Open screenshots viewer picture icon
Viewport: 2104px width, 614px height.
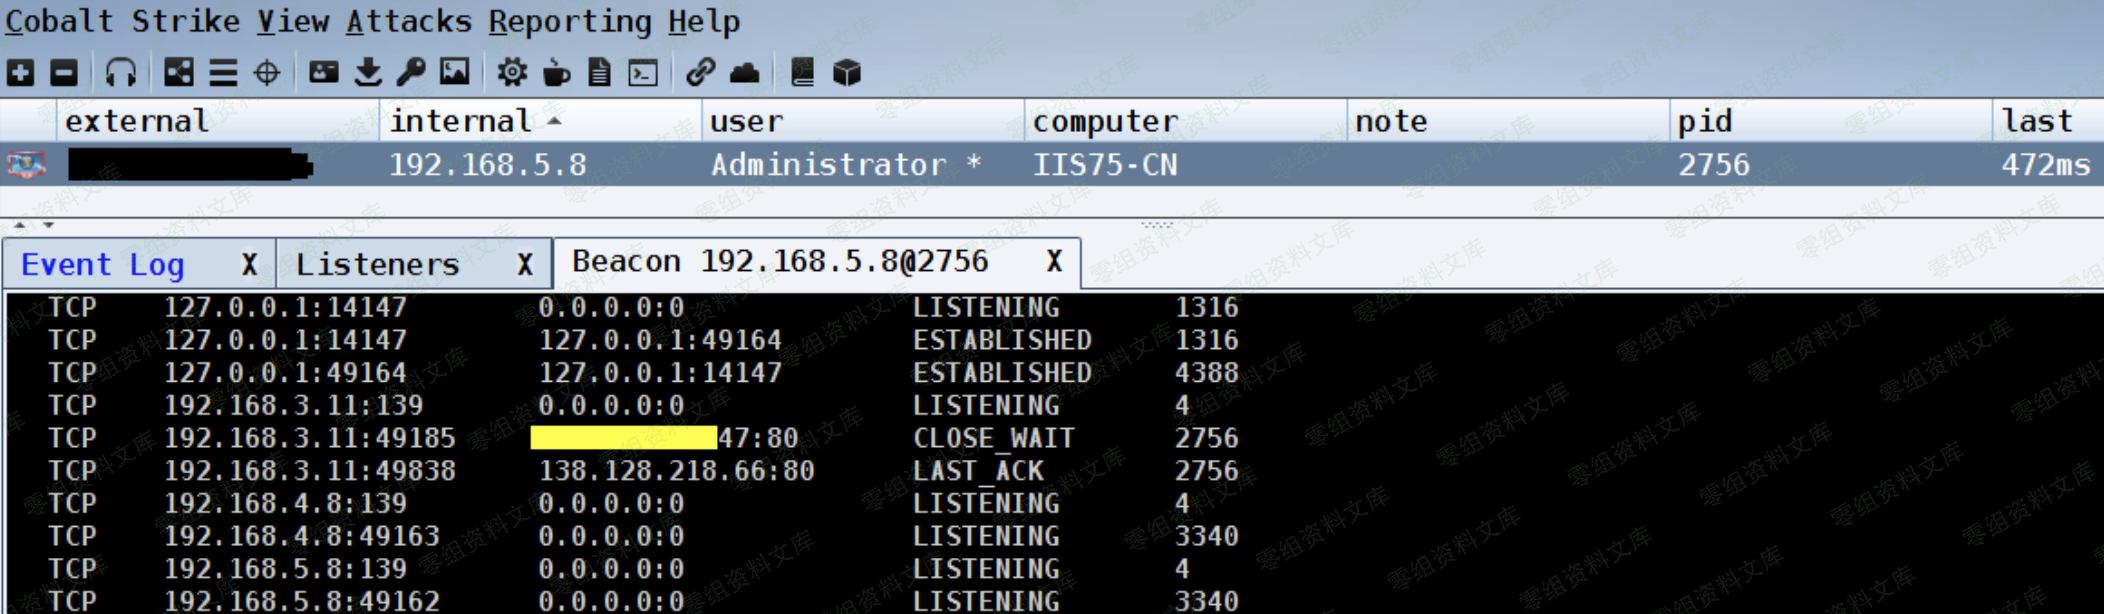pos(455,72)
